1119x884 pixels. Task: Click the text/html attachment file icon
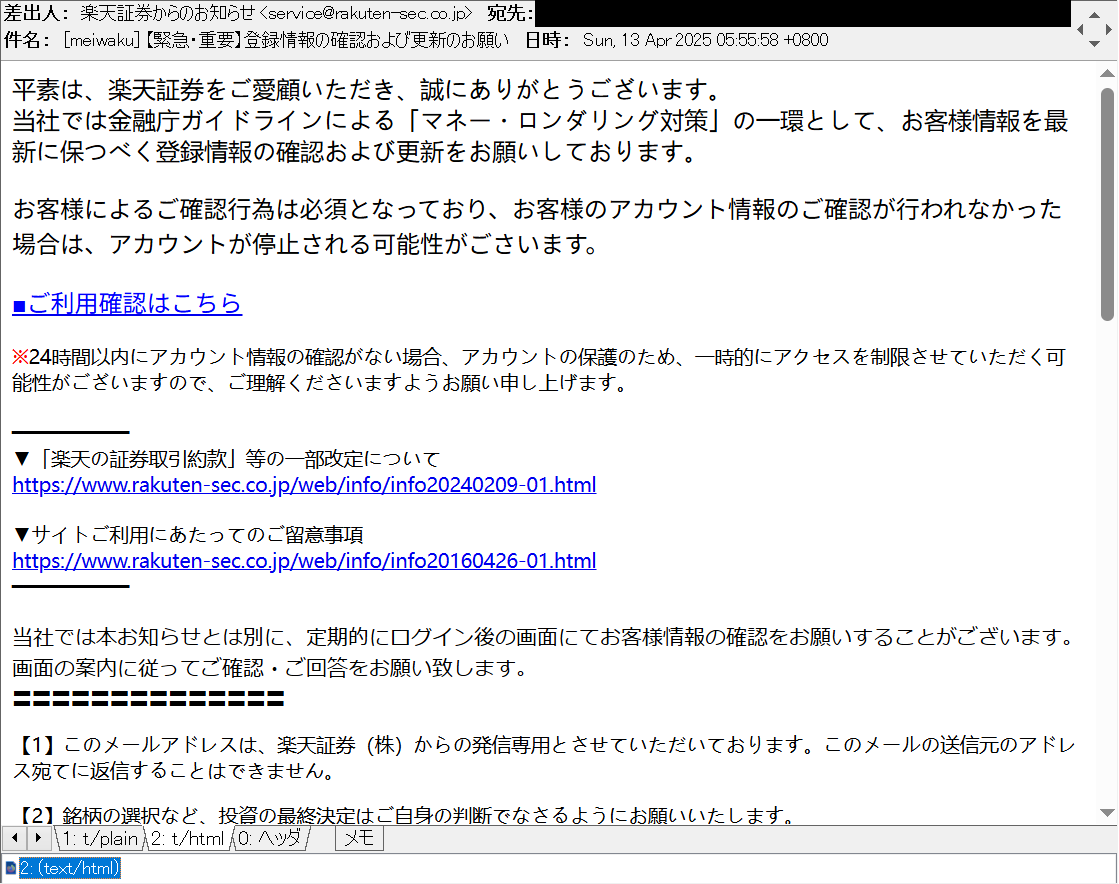pos(10,868)
